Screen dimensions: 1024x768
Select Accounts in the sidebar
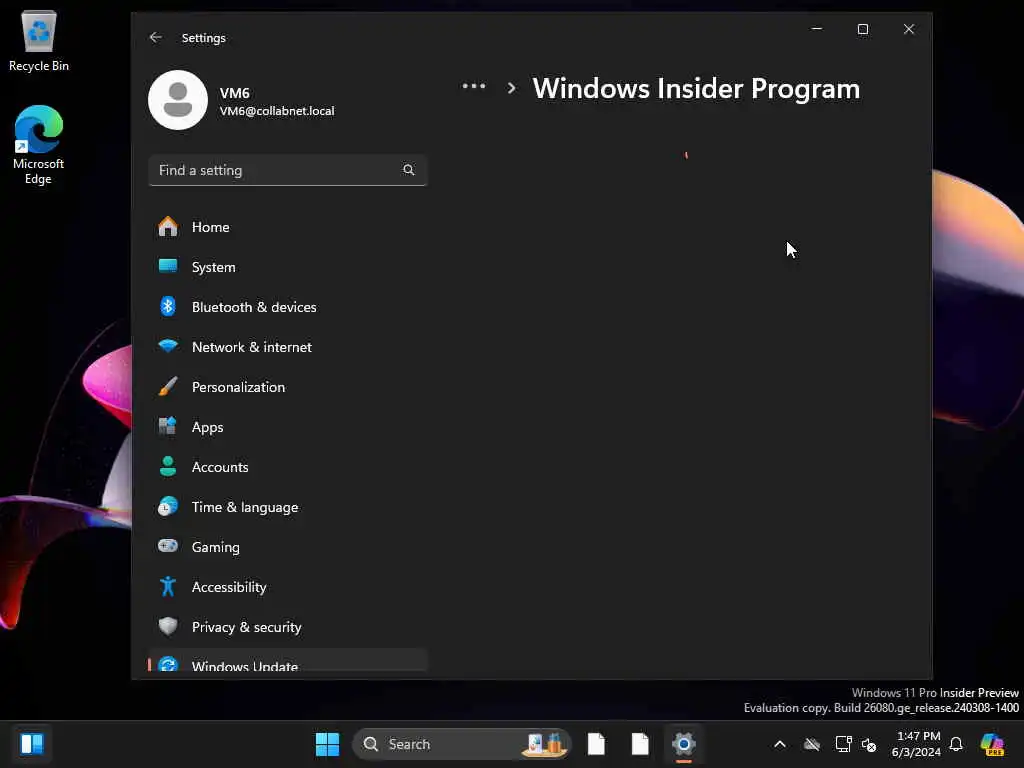[287, 467]
